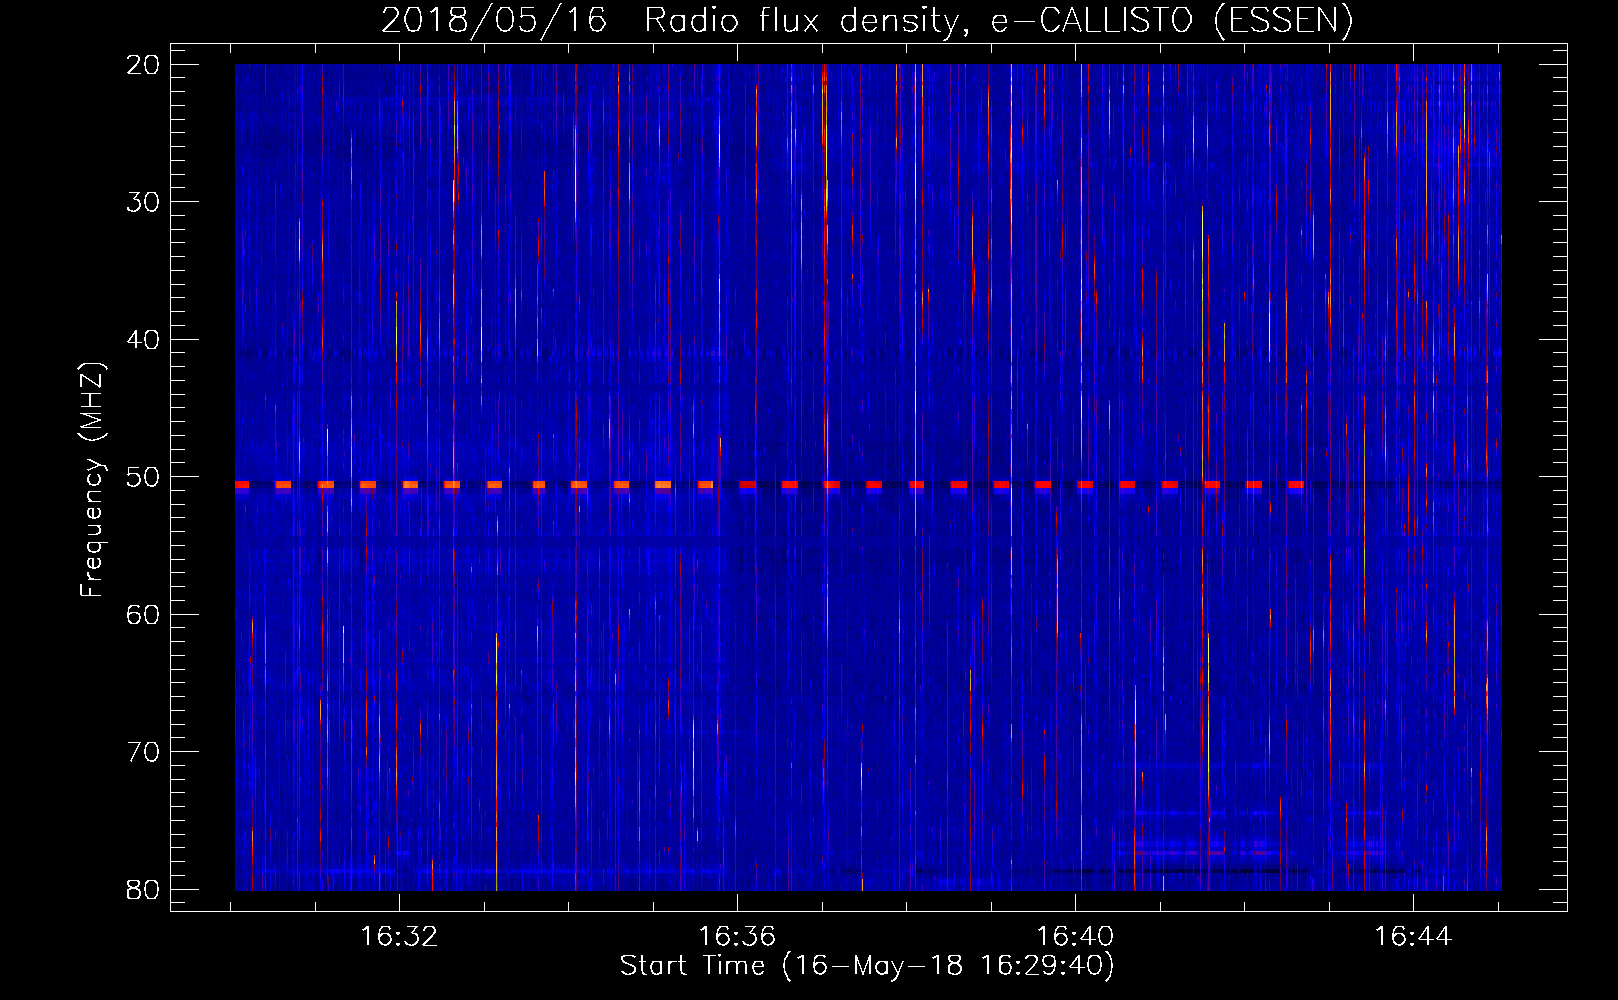The height and width of the screenshot is (1000, 1618).
Task: Click the frequency tick label 50
Action: [144, 477]
